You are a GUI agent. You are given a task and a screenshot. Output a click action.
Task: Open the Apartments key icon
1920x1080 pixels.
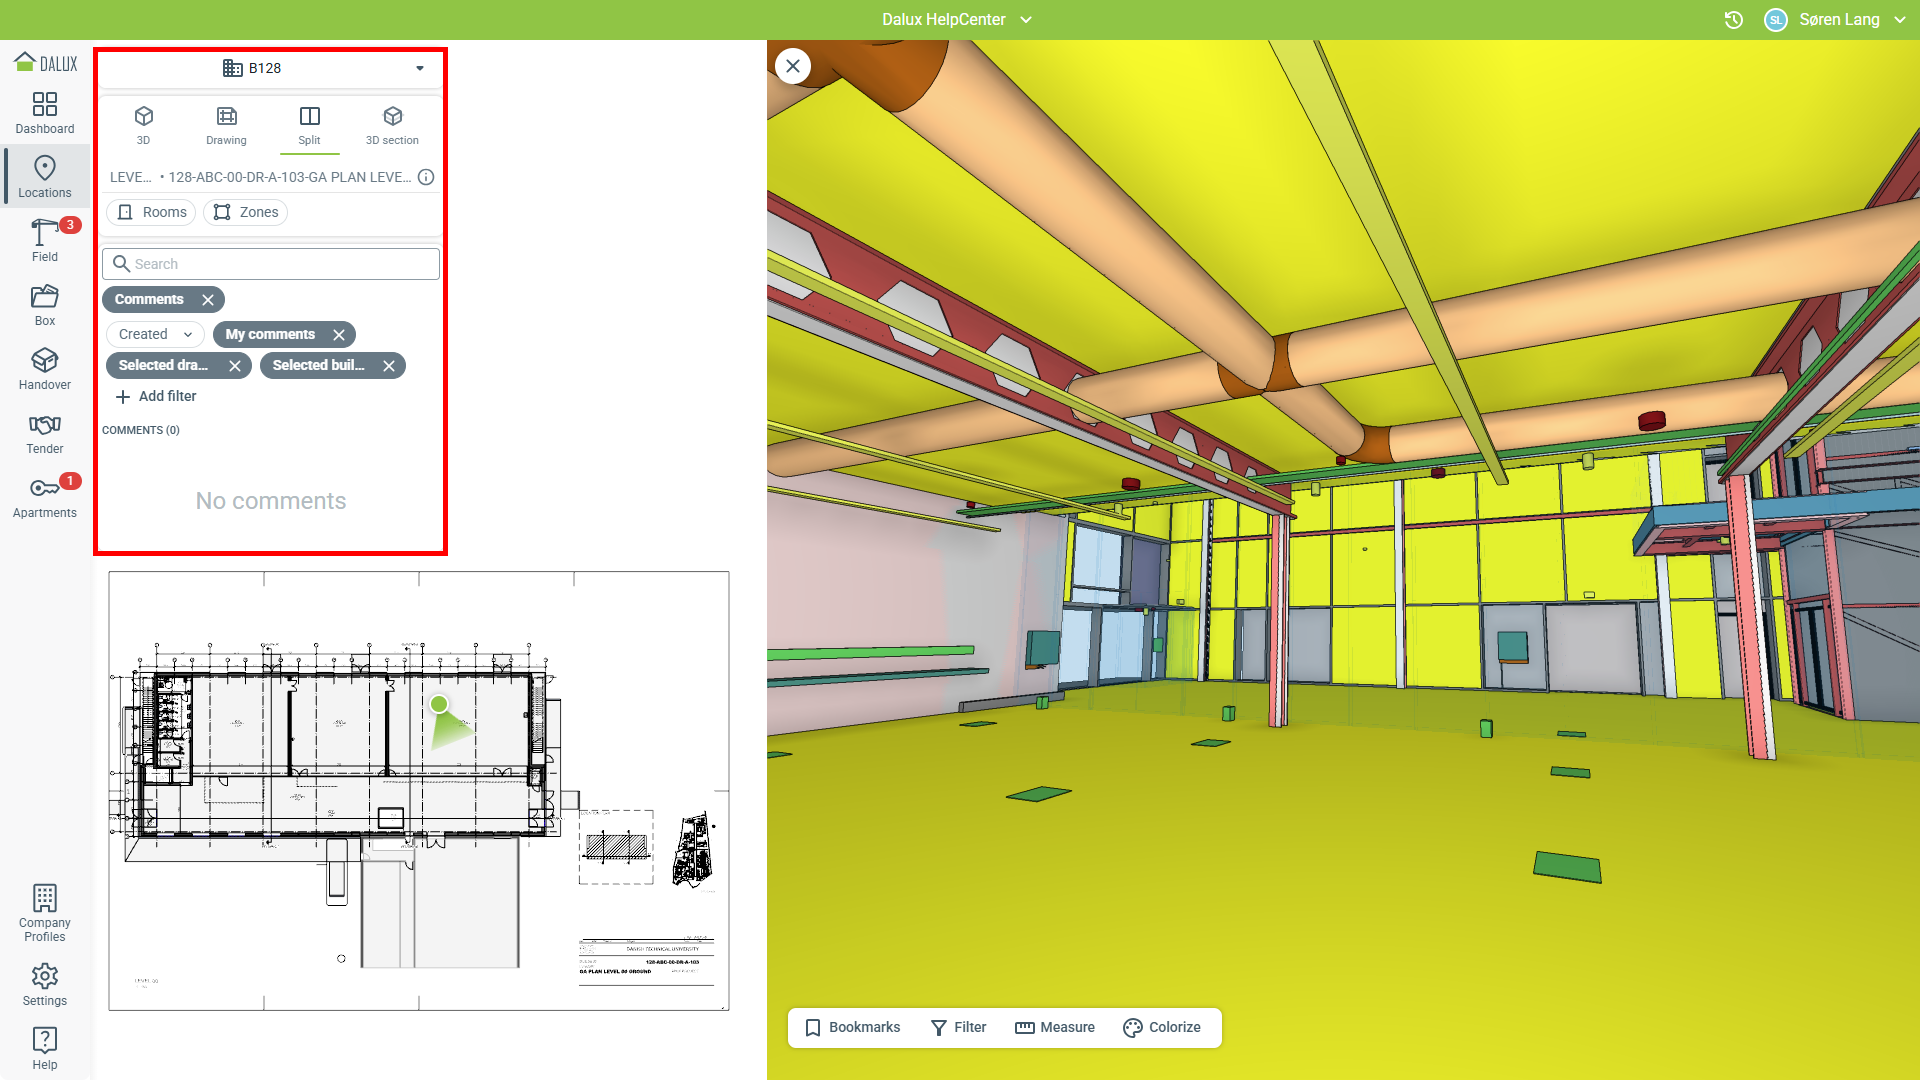pos(44,496)
